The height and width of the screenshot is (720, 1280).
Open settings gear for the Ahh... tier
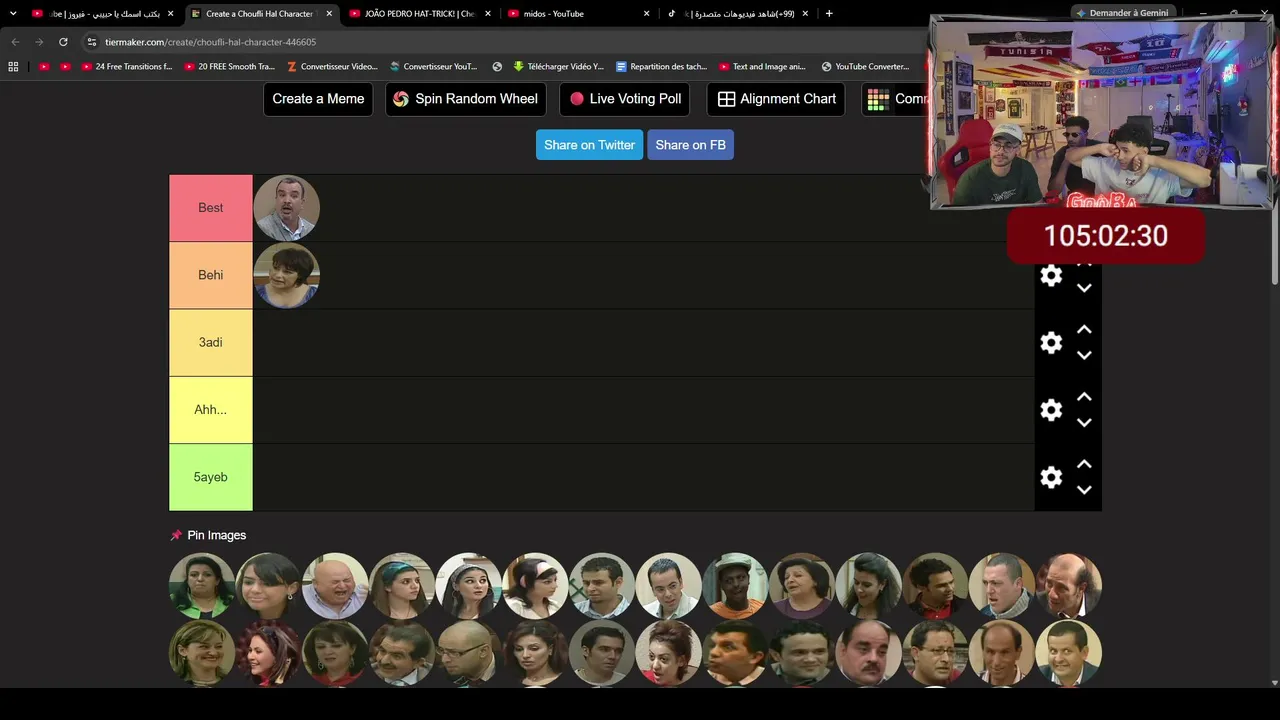[x=1051, y=410]
